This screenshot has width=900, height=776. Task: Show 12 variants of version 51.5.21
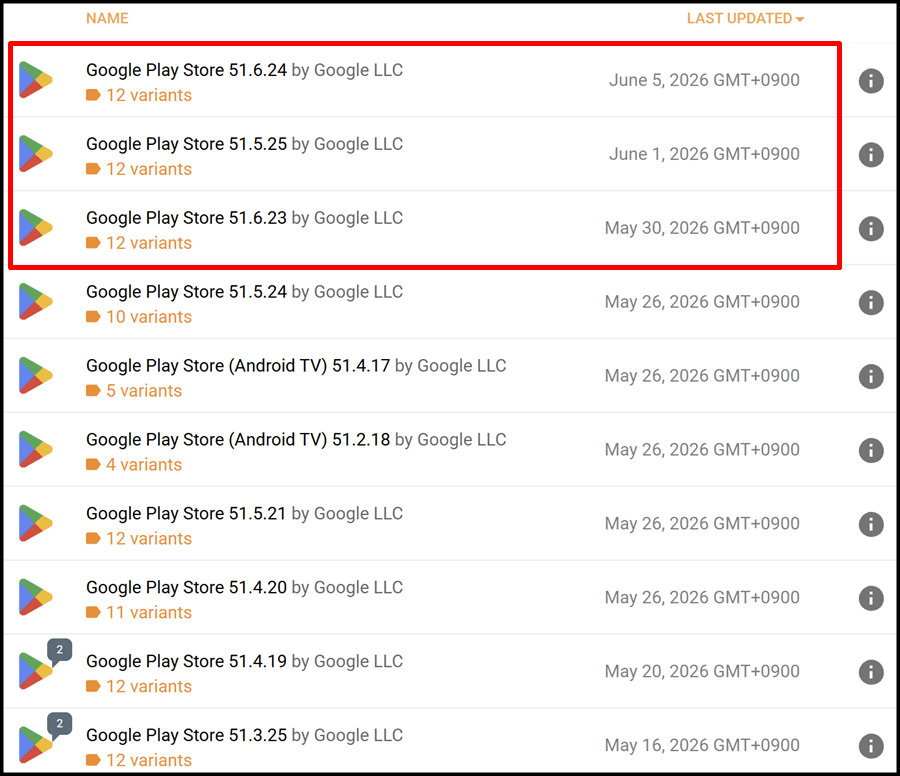[x=139, y=539]
